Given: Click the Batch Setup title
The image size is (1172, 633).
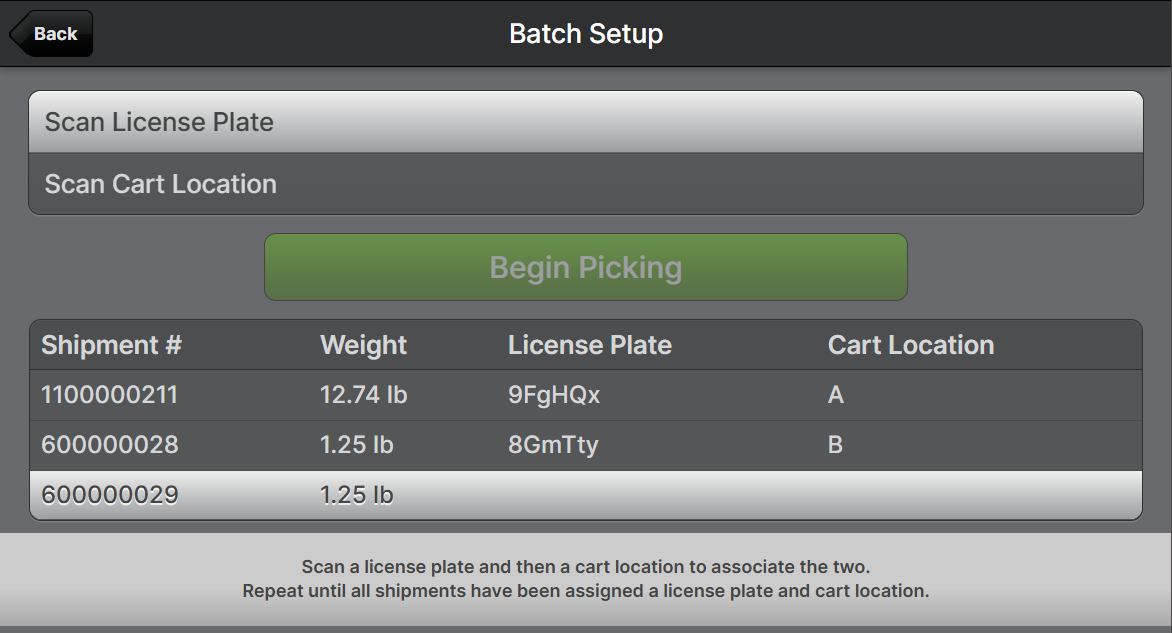Looking at the screenshot, I should pyautogui.click(x=586, y=34).
